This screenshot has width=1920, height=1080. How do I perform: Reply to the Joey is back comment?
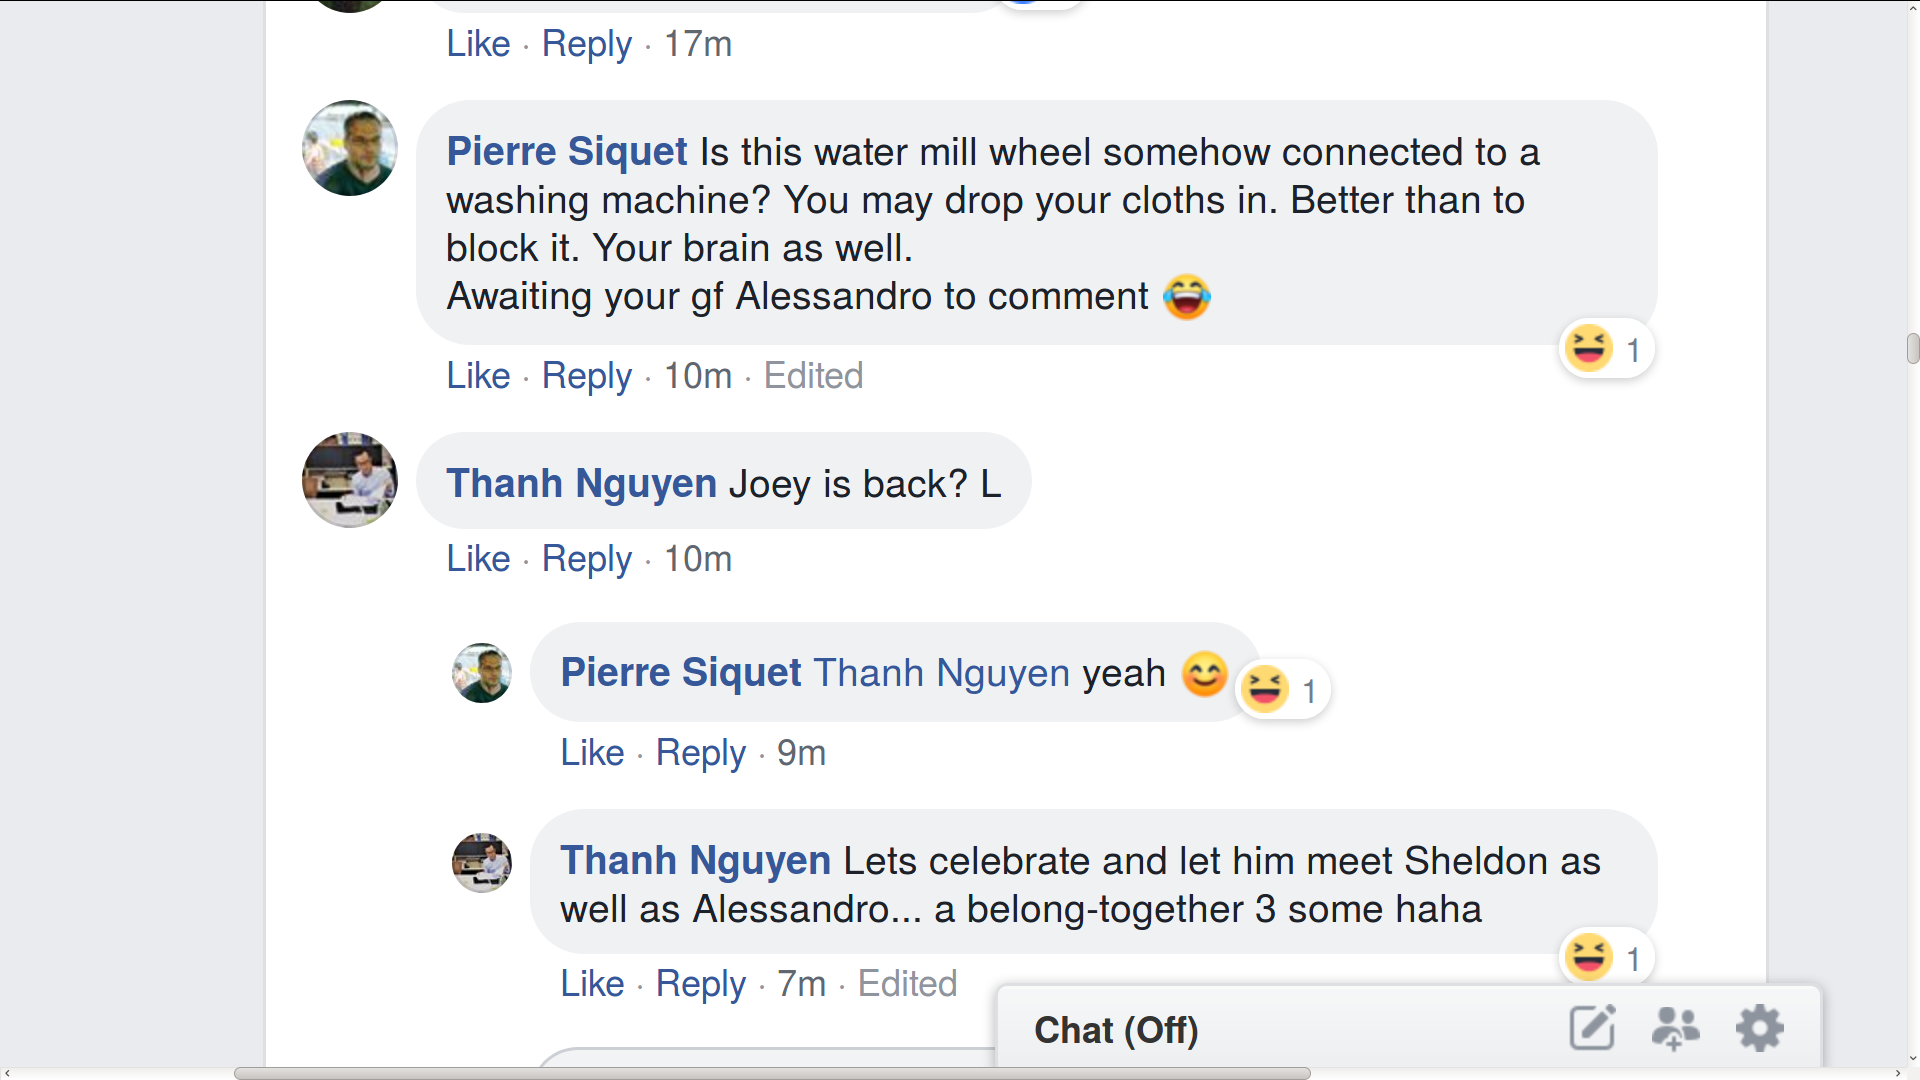click(x=586, y=558)
